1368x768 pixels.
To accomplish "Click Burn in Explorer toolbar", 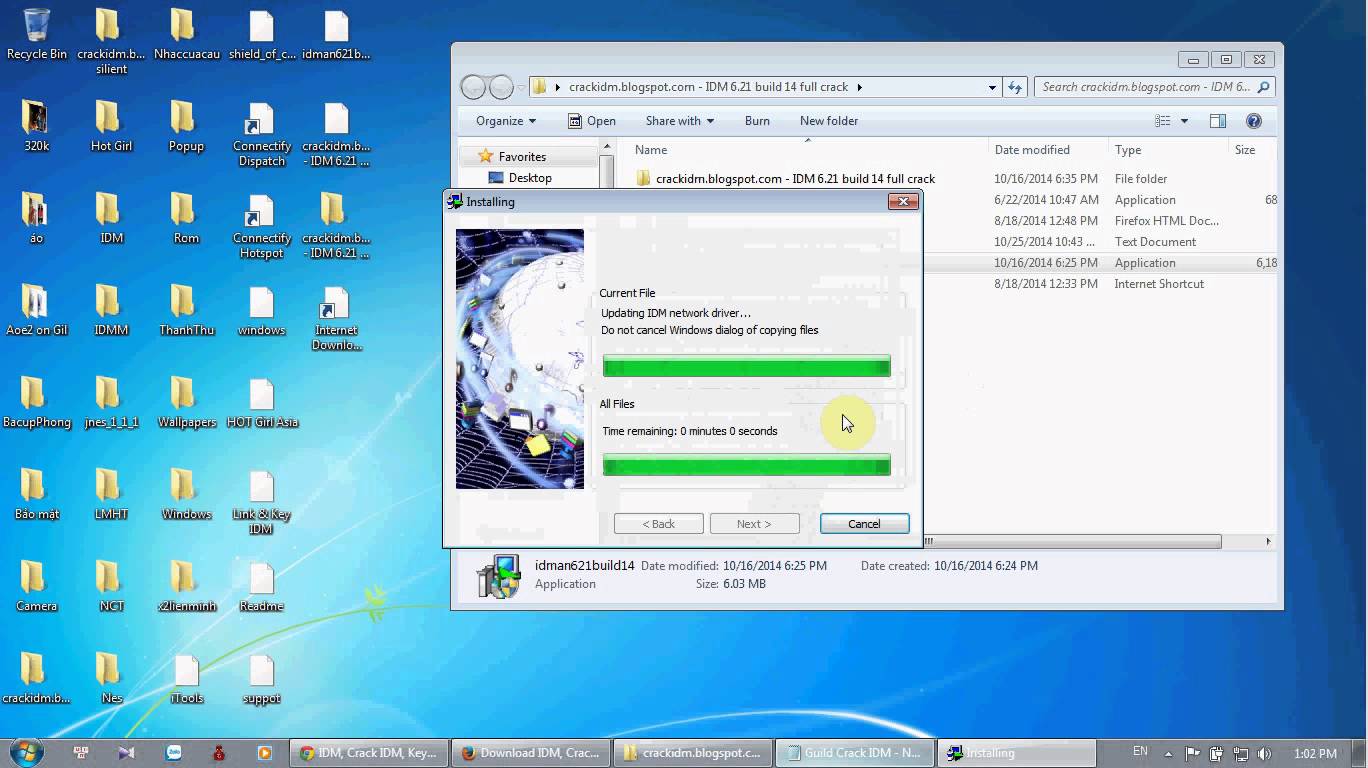I will coord(757,121).
